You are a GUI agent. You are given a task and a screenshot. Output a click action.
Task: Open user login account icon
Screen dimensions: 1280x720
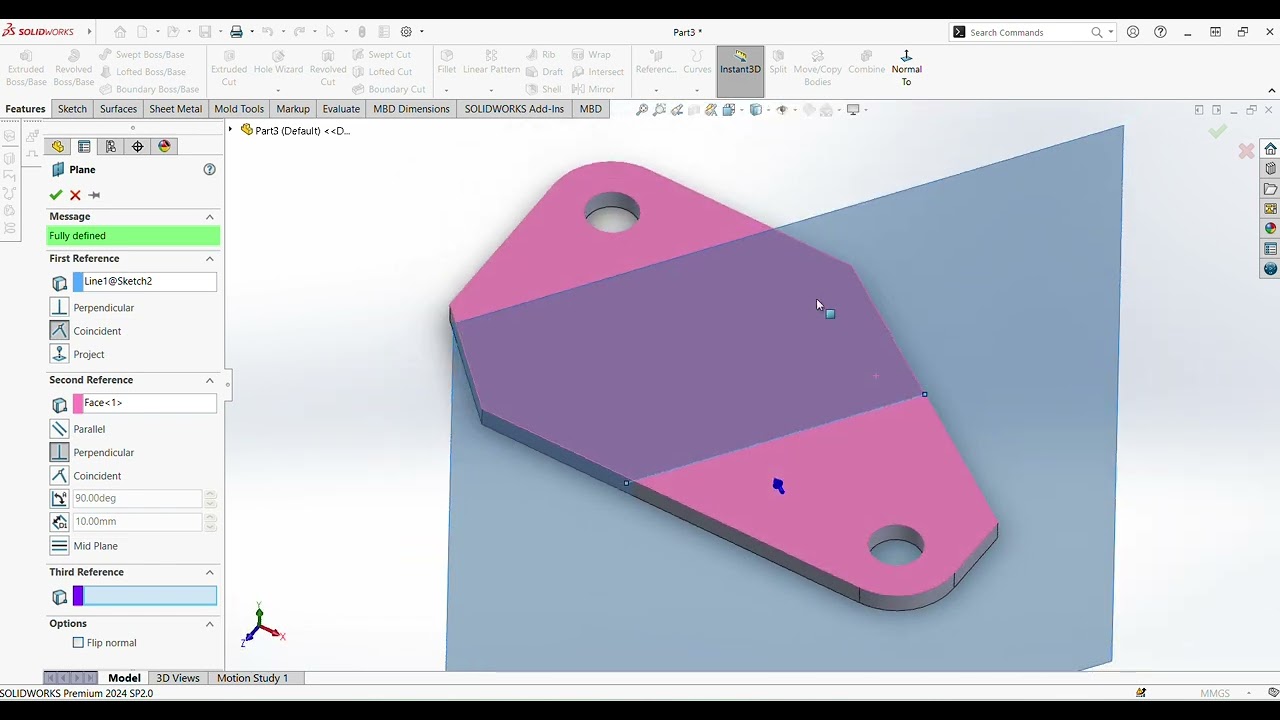point(1133,32)
